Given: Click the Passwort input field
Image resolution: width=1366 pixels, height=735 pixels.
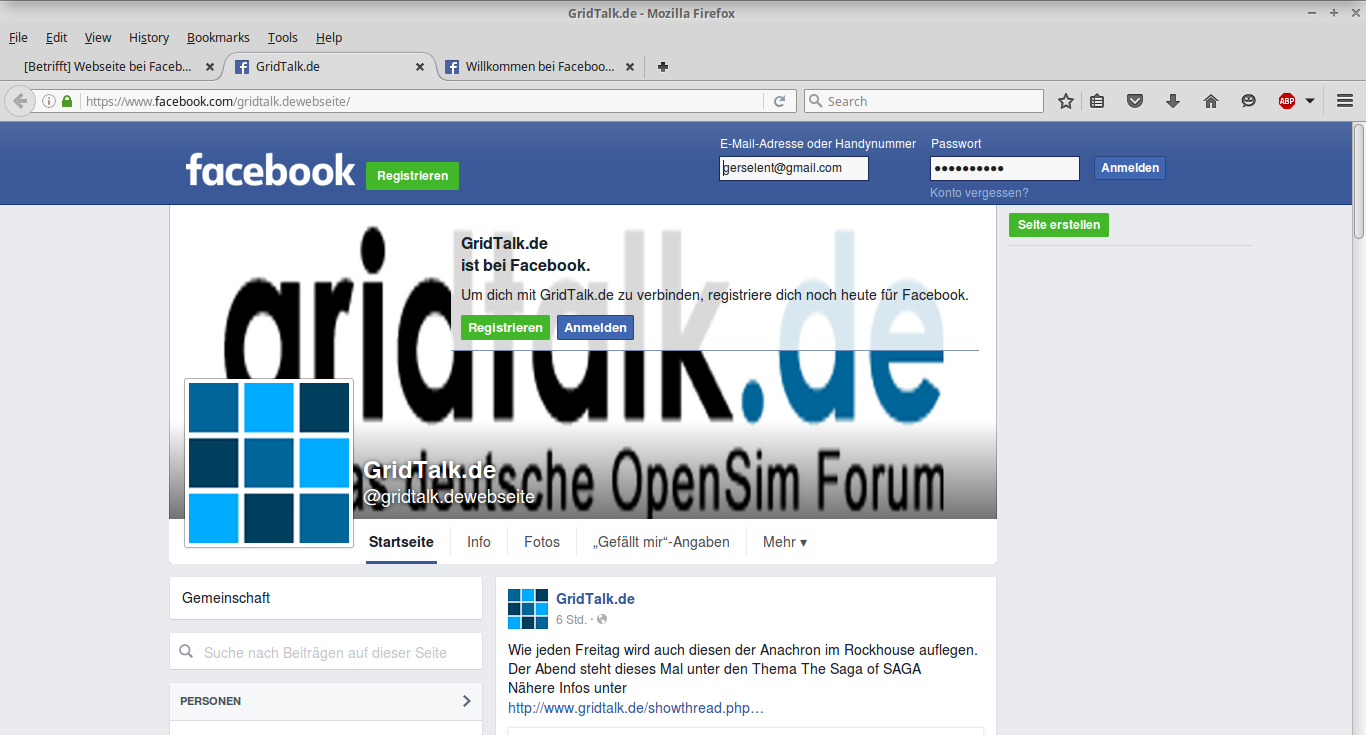Looking at the screenshot, I should point(1005,168).
